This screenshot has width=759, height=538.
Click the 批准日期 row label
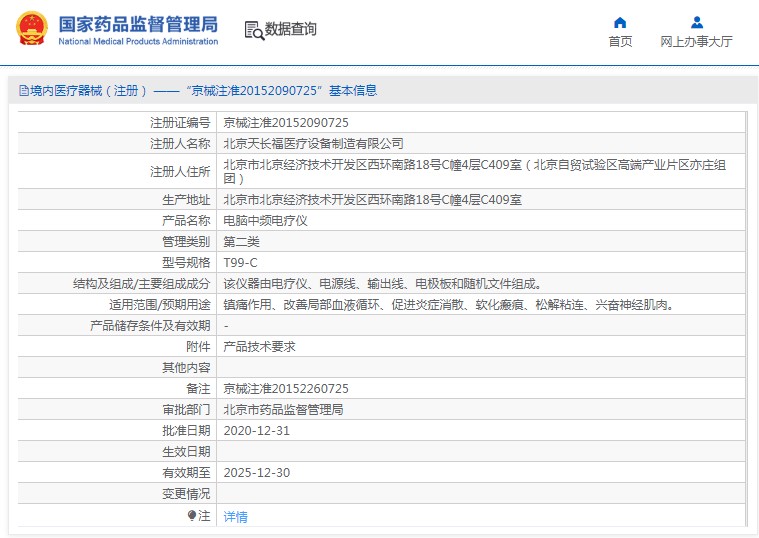point(186,431)
